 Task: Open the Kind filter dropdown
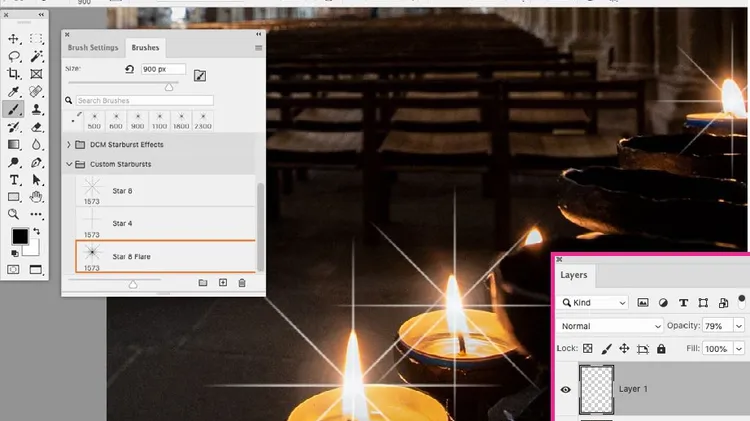click(594, 302)
